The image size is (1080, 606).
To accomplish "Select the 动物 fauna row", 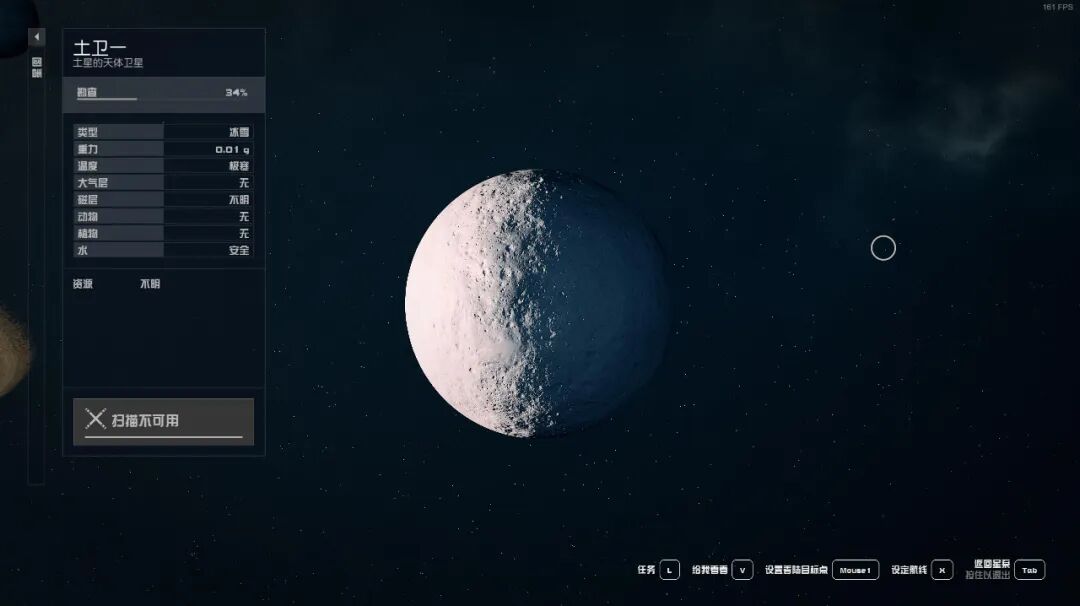I will coord(163,216).
